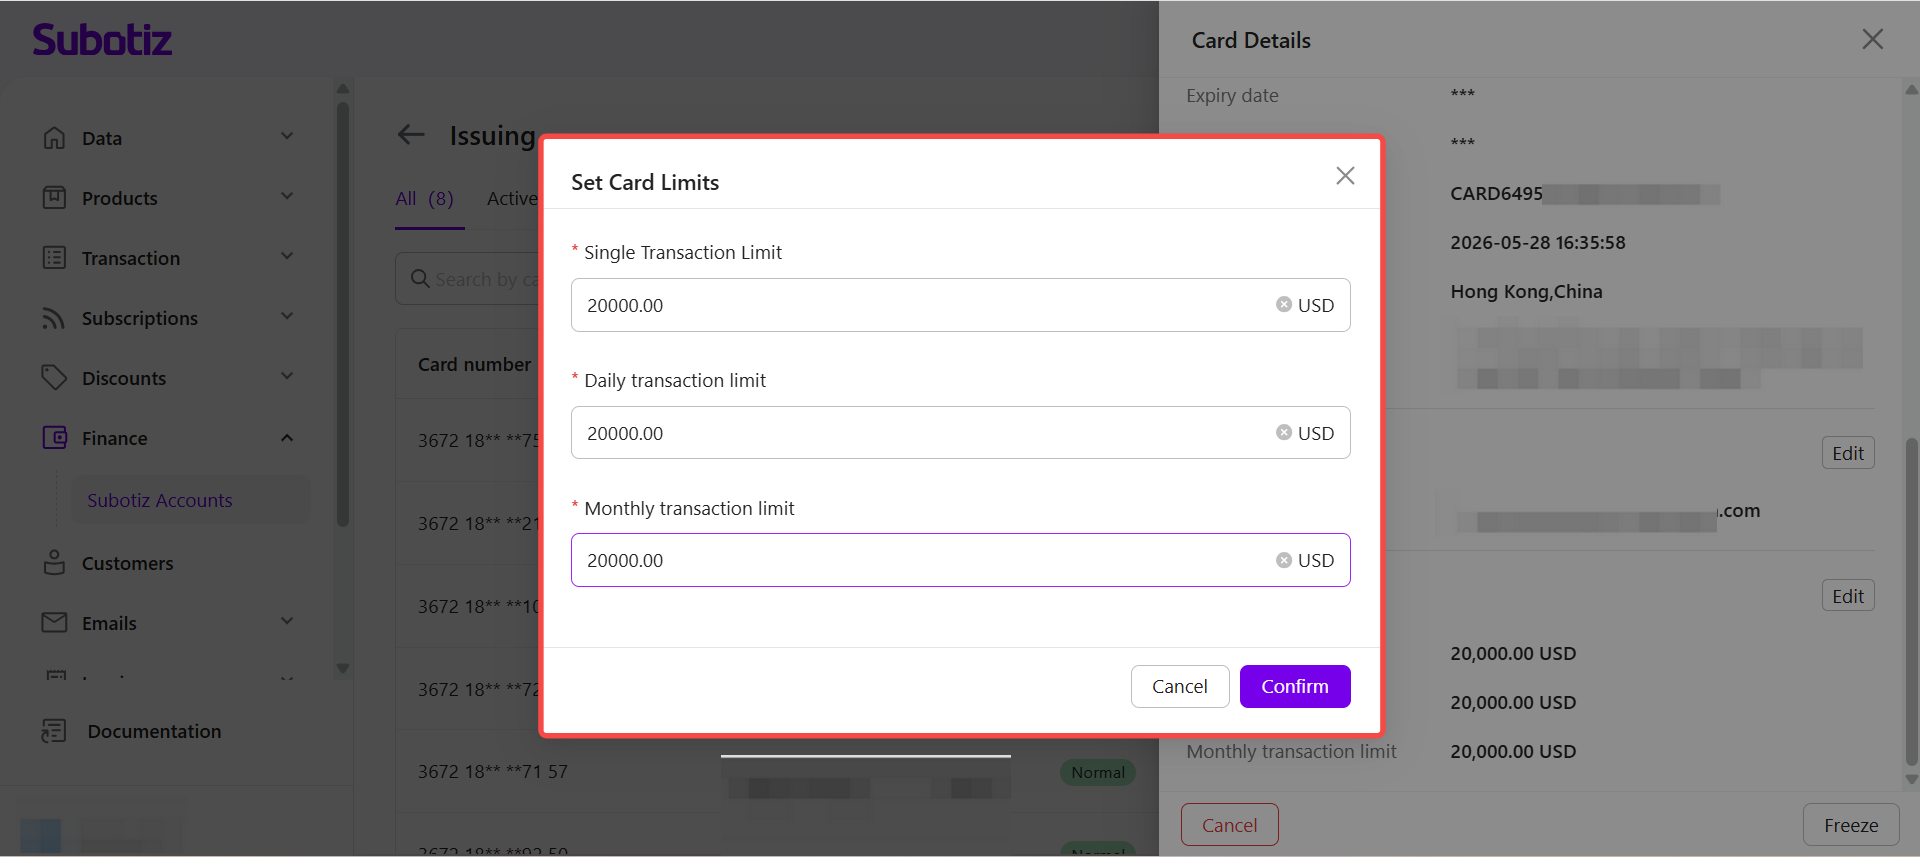The width and height of the screenshot is (1920, 857).
Task: Click the Card Details panel scrollbar
Action: [1911, 600]
